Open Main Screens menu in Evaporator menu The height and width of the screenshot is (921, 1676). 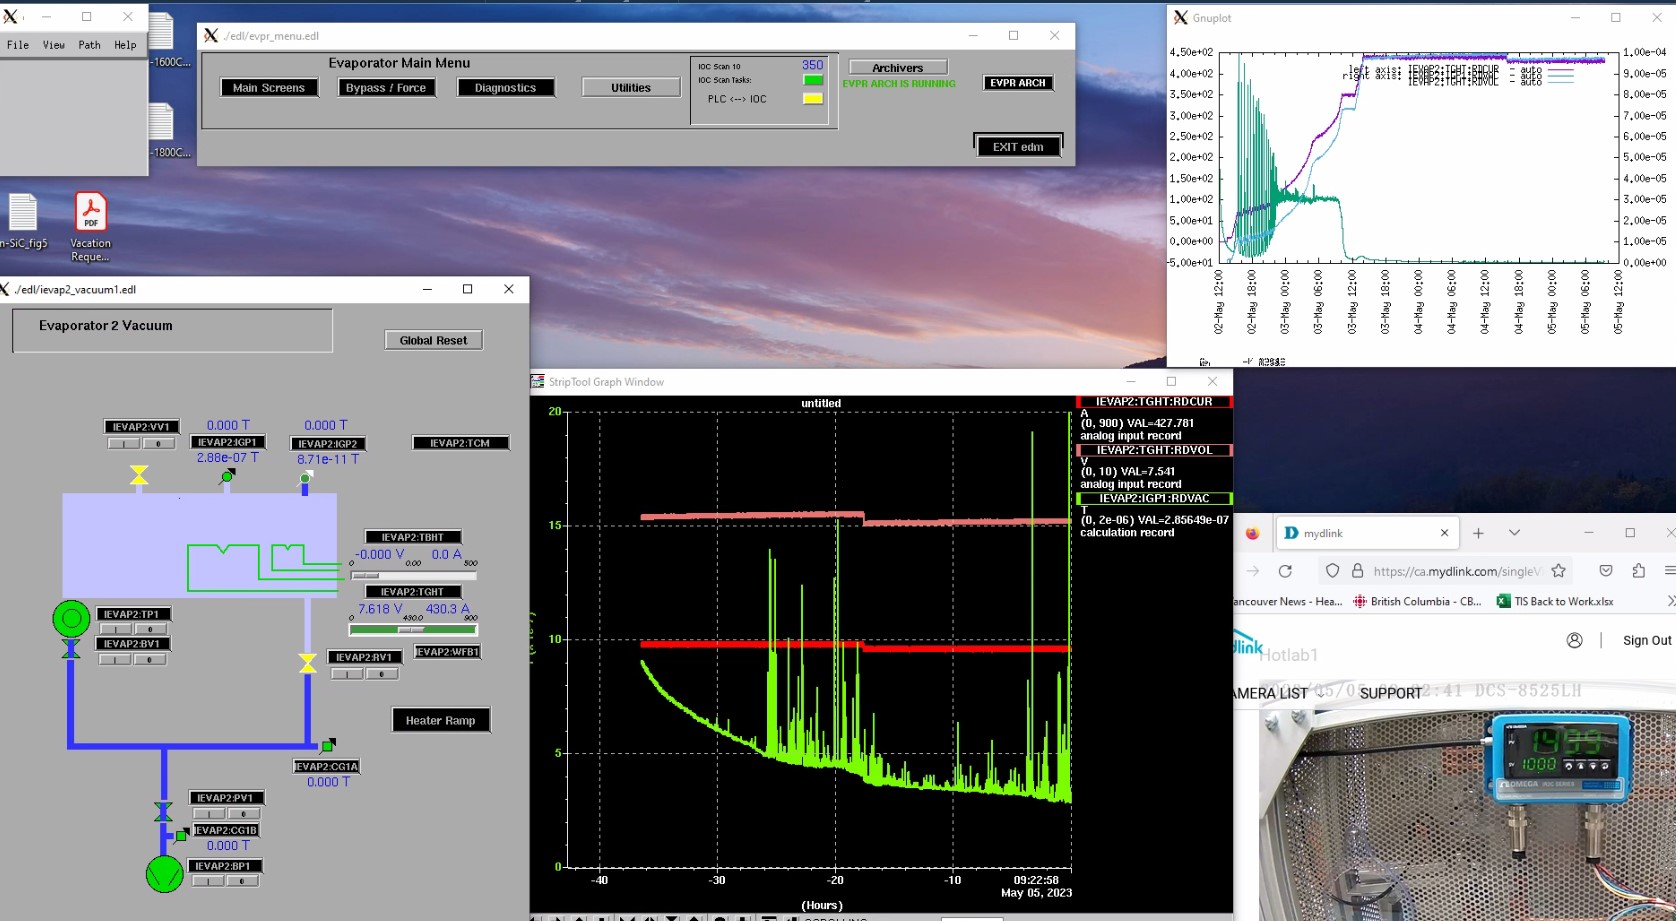tap(269, 88)
